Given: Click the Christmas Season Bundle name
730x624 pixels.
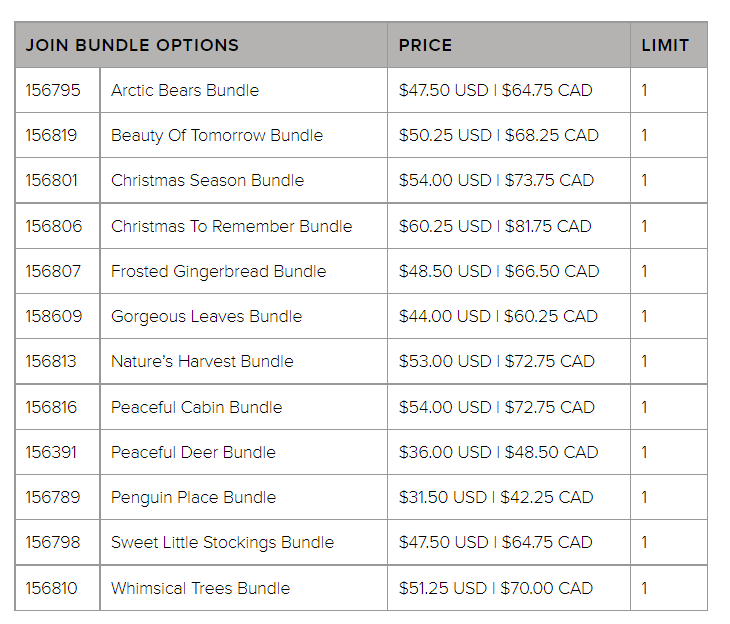Looking at the screenshot, I should tap(207, 180).
